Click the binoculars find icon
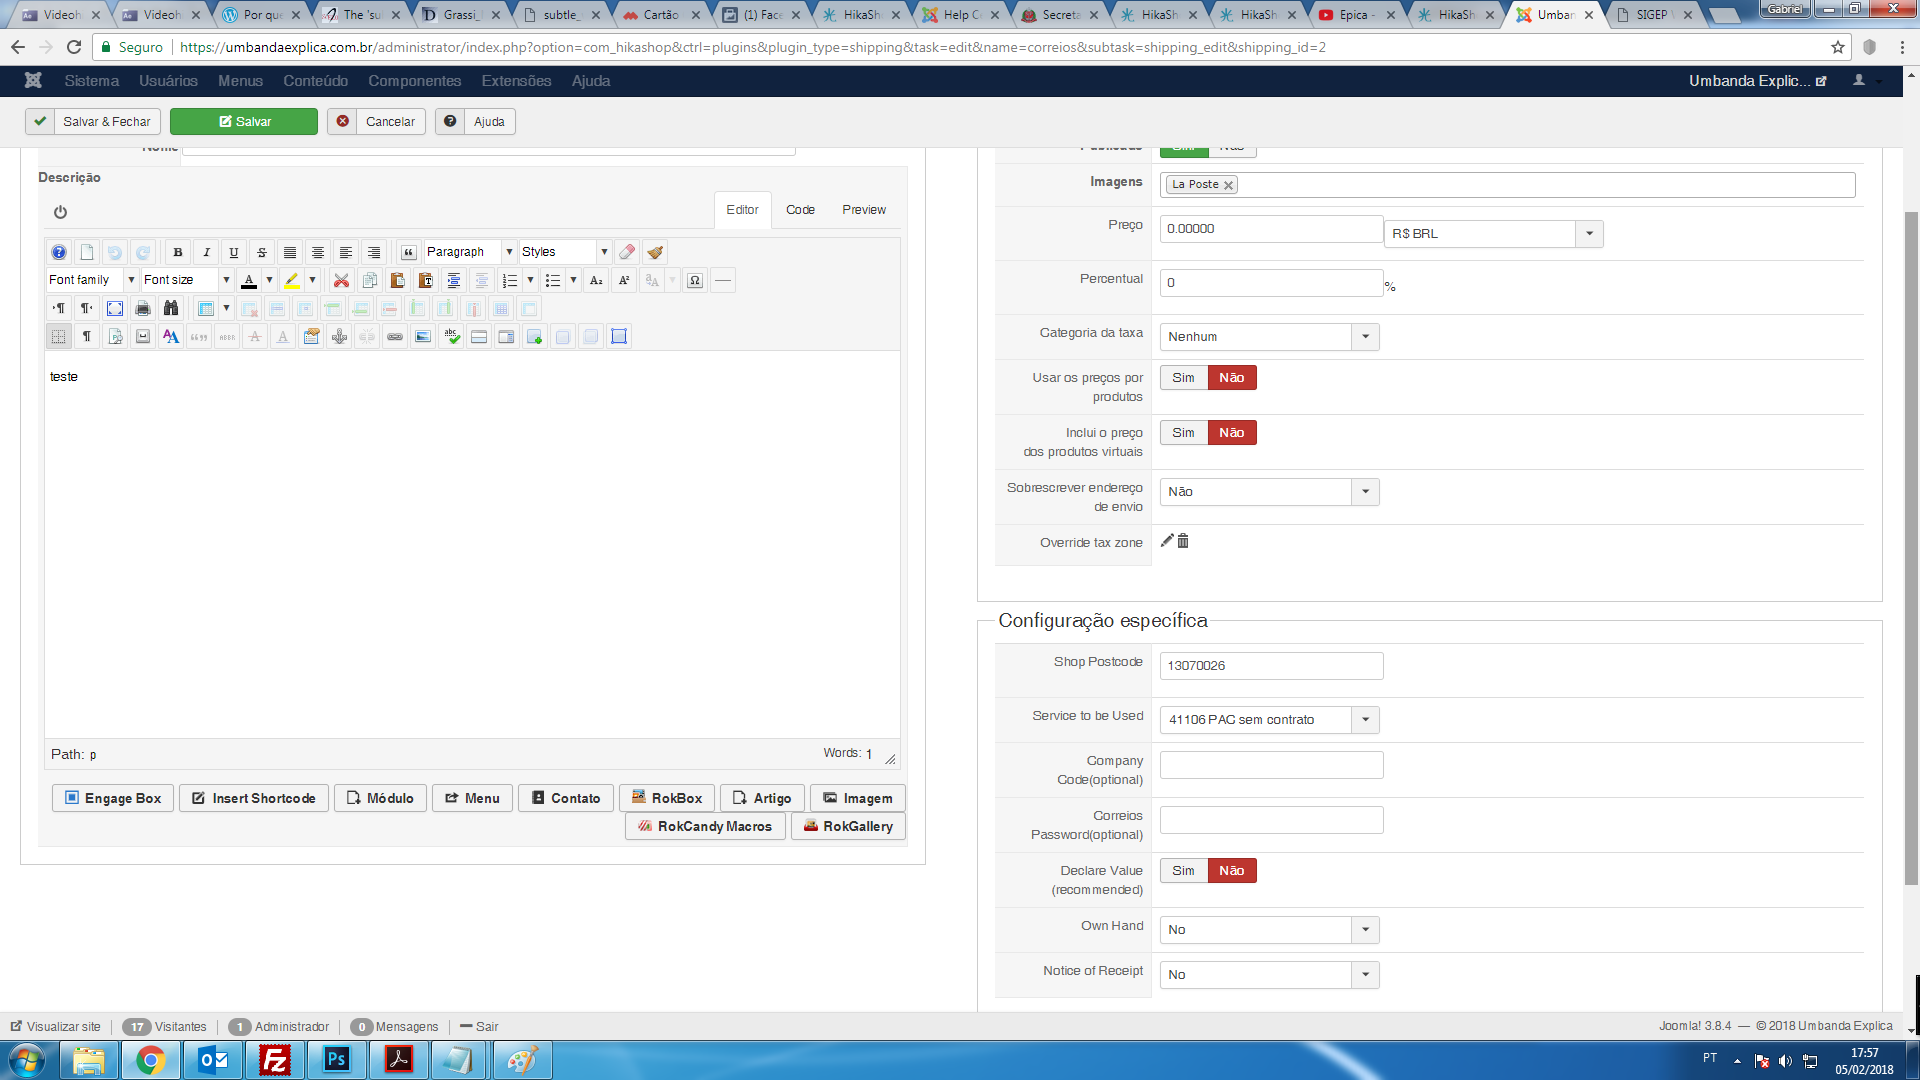The image size is (1920, 1080). click(x=171, y=308)
